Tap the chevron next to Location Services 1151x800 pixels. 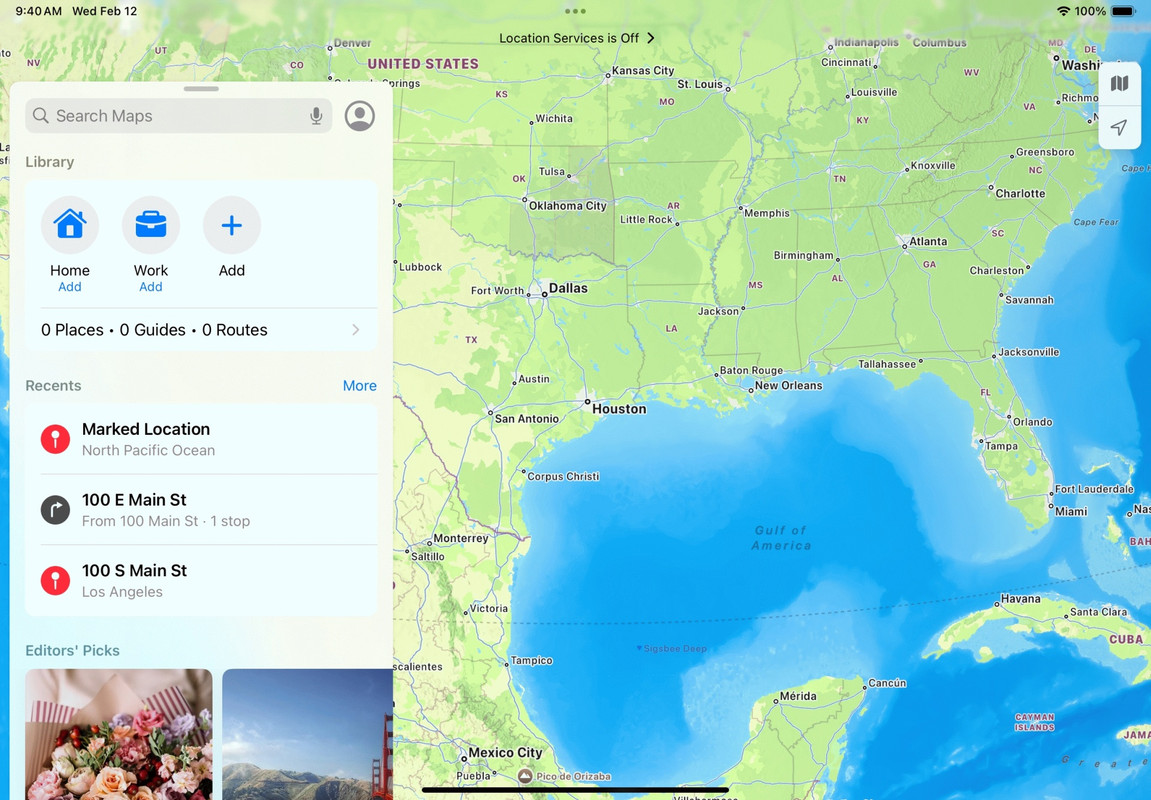(650, 38)
